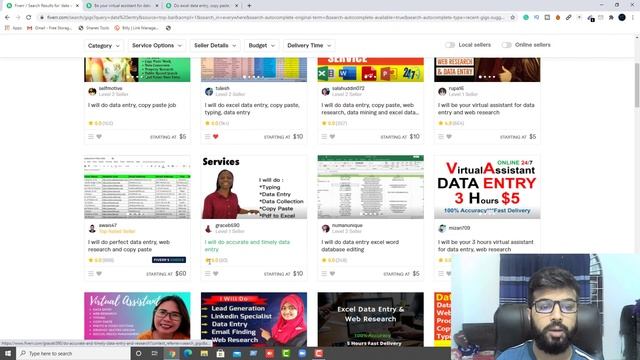640x360 pixels.
Task: Open list menu icon on 'excel word database editing' gig
Action: [324, 274]
